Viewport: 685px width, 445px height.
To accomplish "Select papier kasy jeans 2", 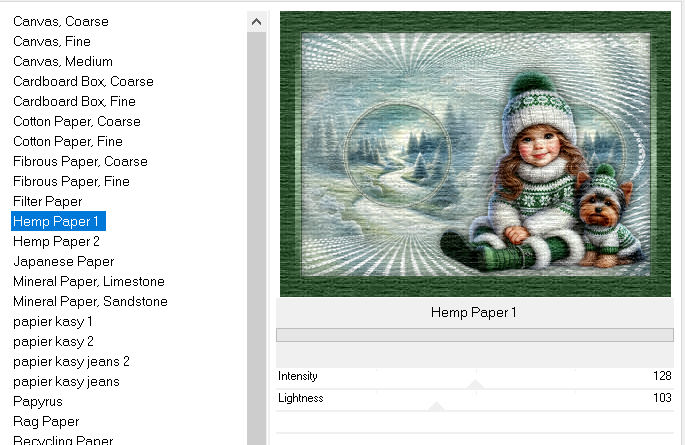I will pyautogui.click(x=71, y=362).
